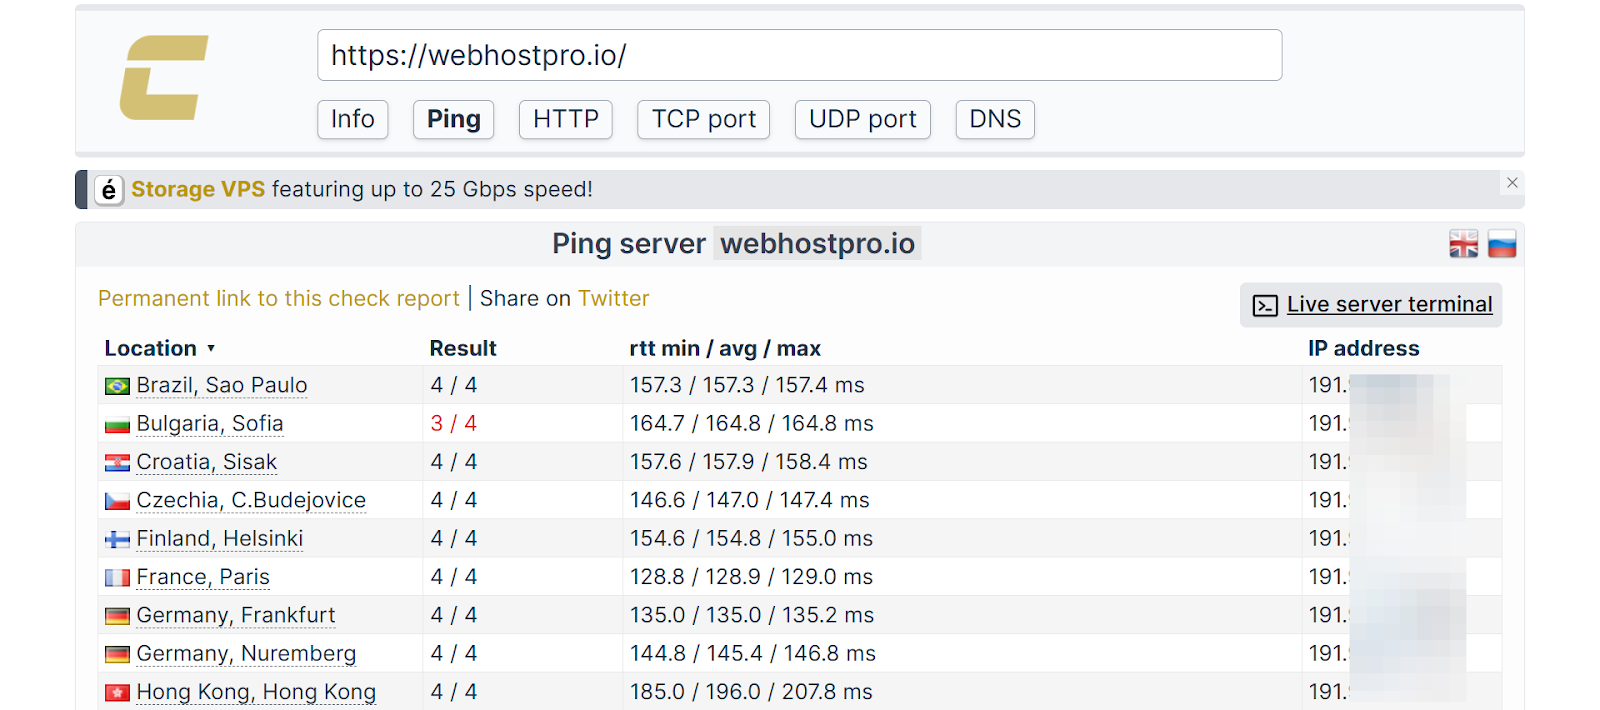Click the 154.6 / 154.8 / 155.0 ms value

[x=751, y=538]
